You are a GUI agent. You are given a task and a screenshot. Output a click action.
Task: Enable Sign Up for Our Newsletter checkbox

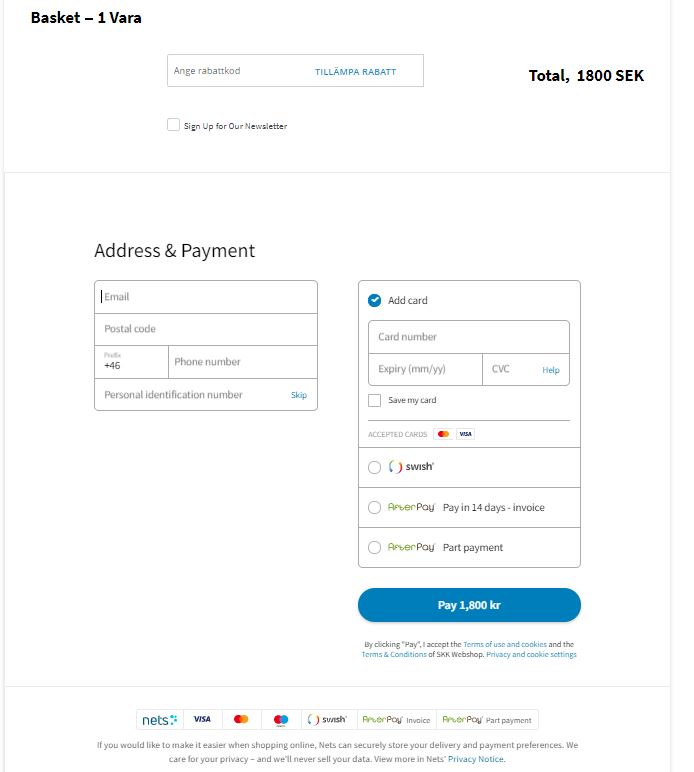pos(173,125)
